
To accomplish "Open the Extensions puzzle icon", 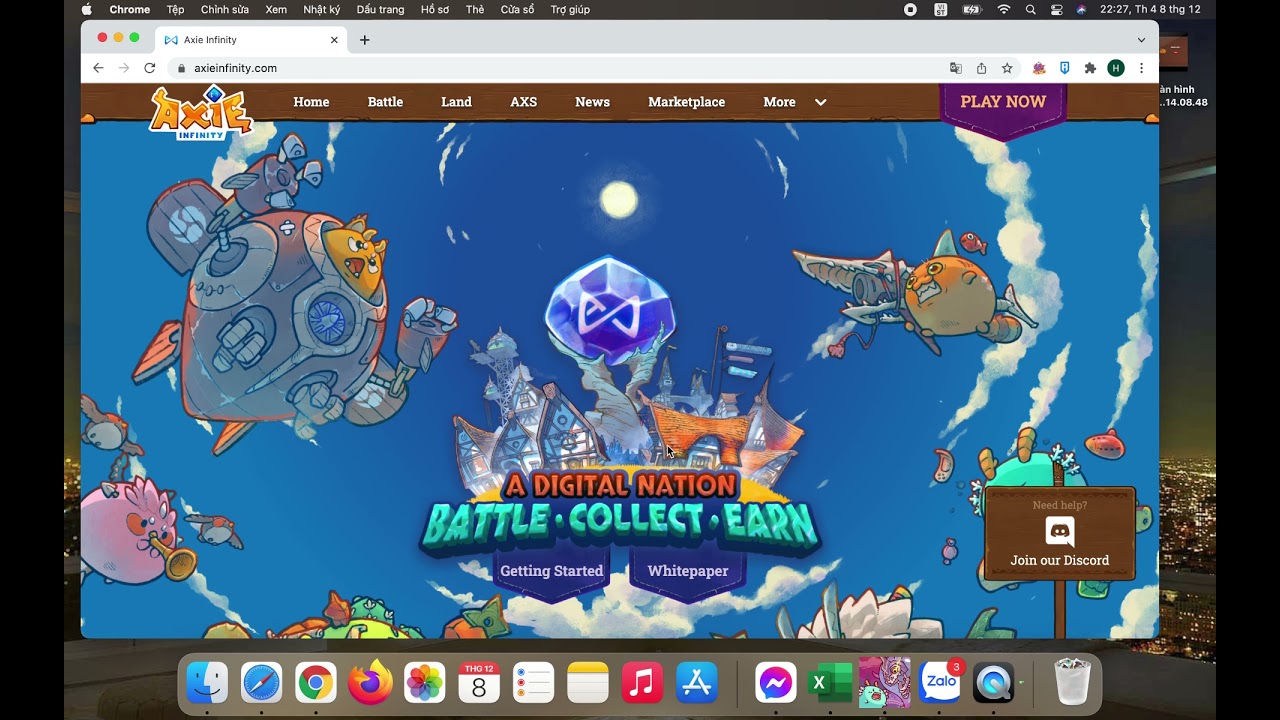I will tap(1090, 68).
